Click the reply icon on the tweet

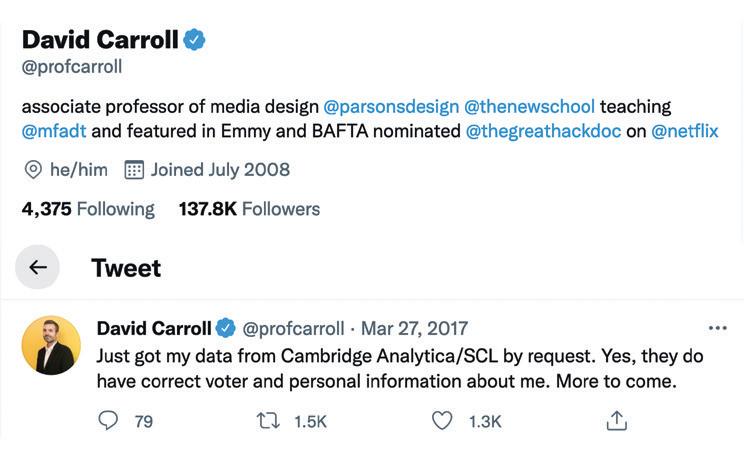click(108, 421)
